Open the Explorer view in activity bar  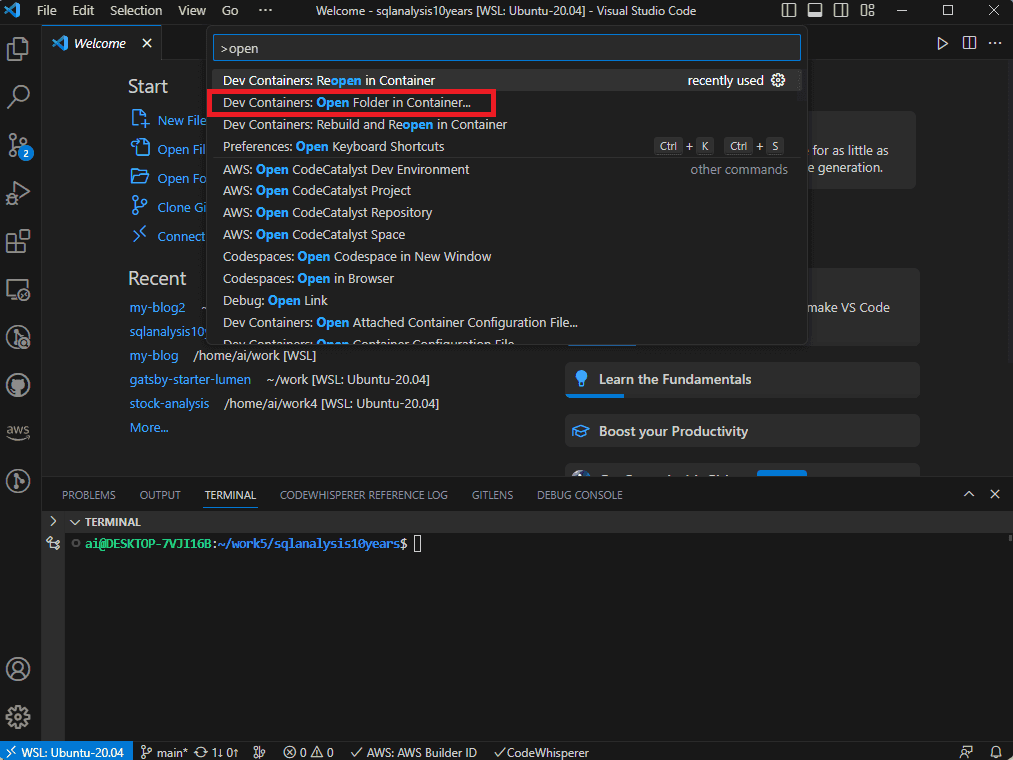point(18,48)
